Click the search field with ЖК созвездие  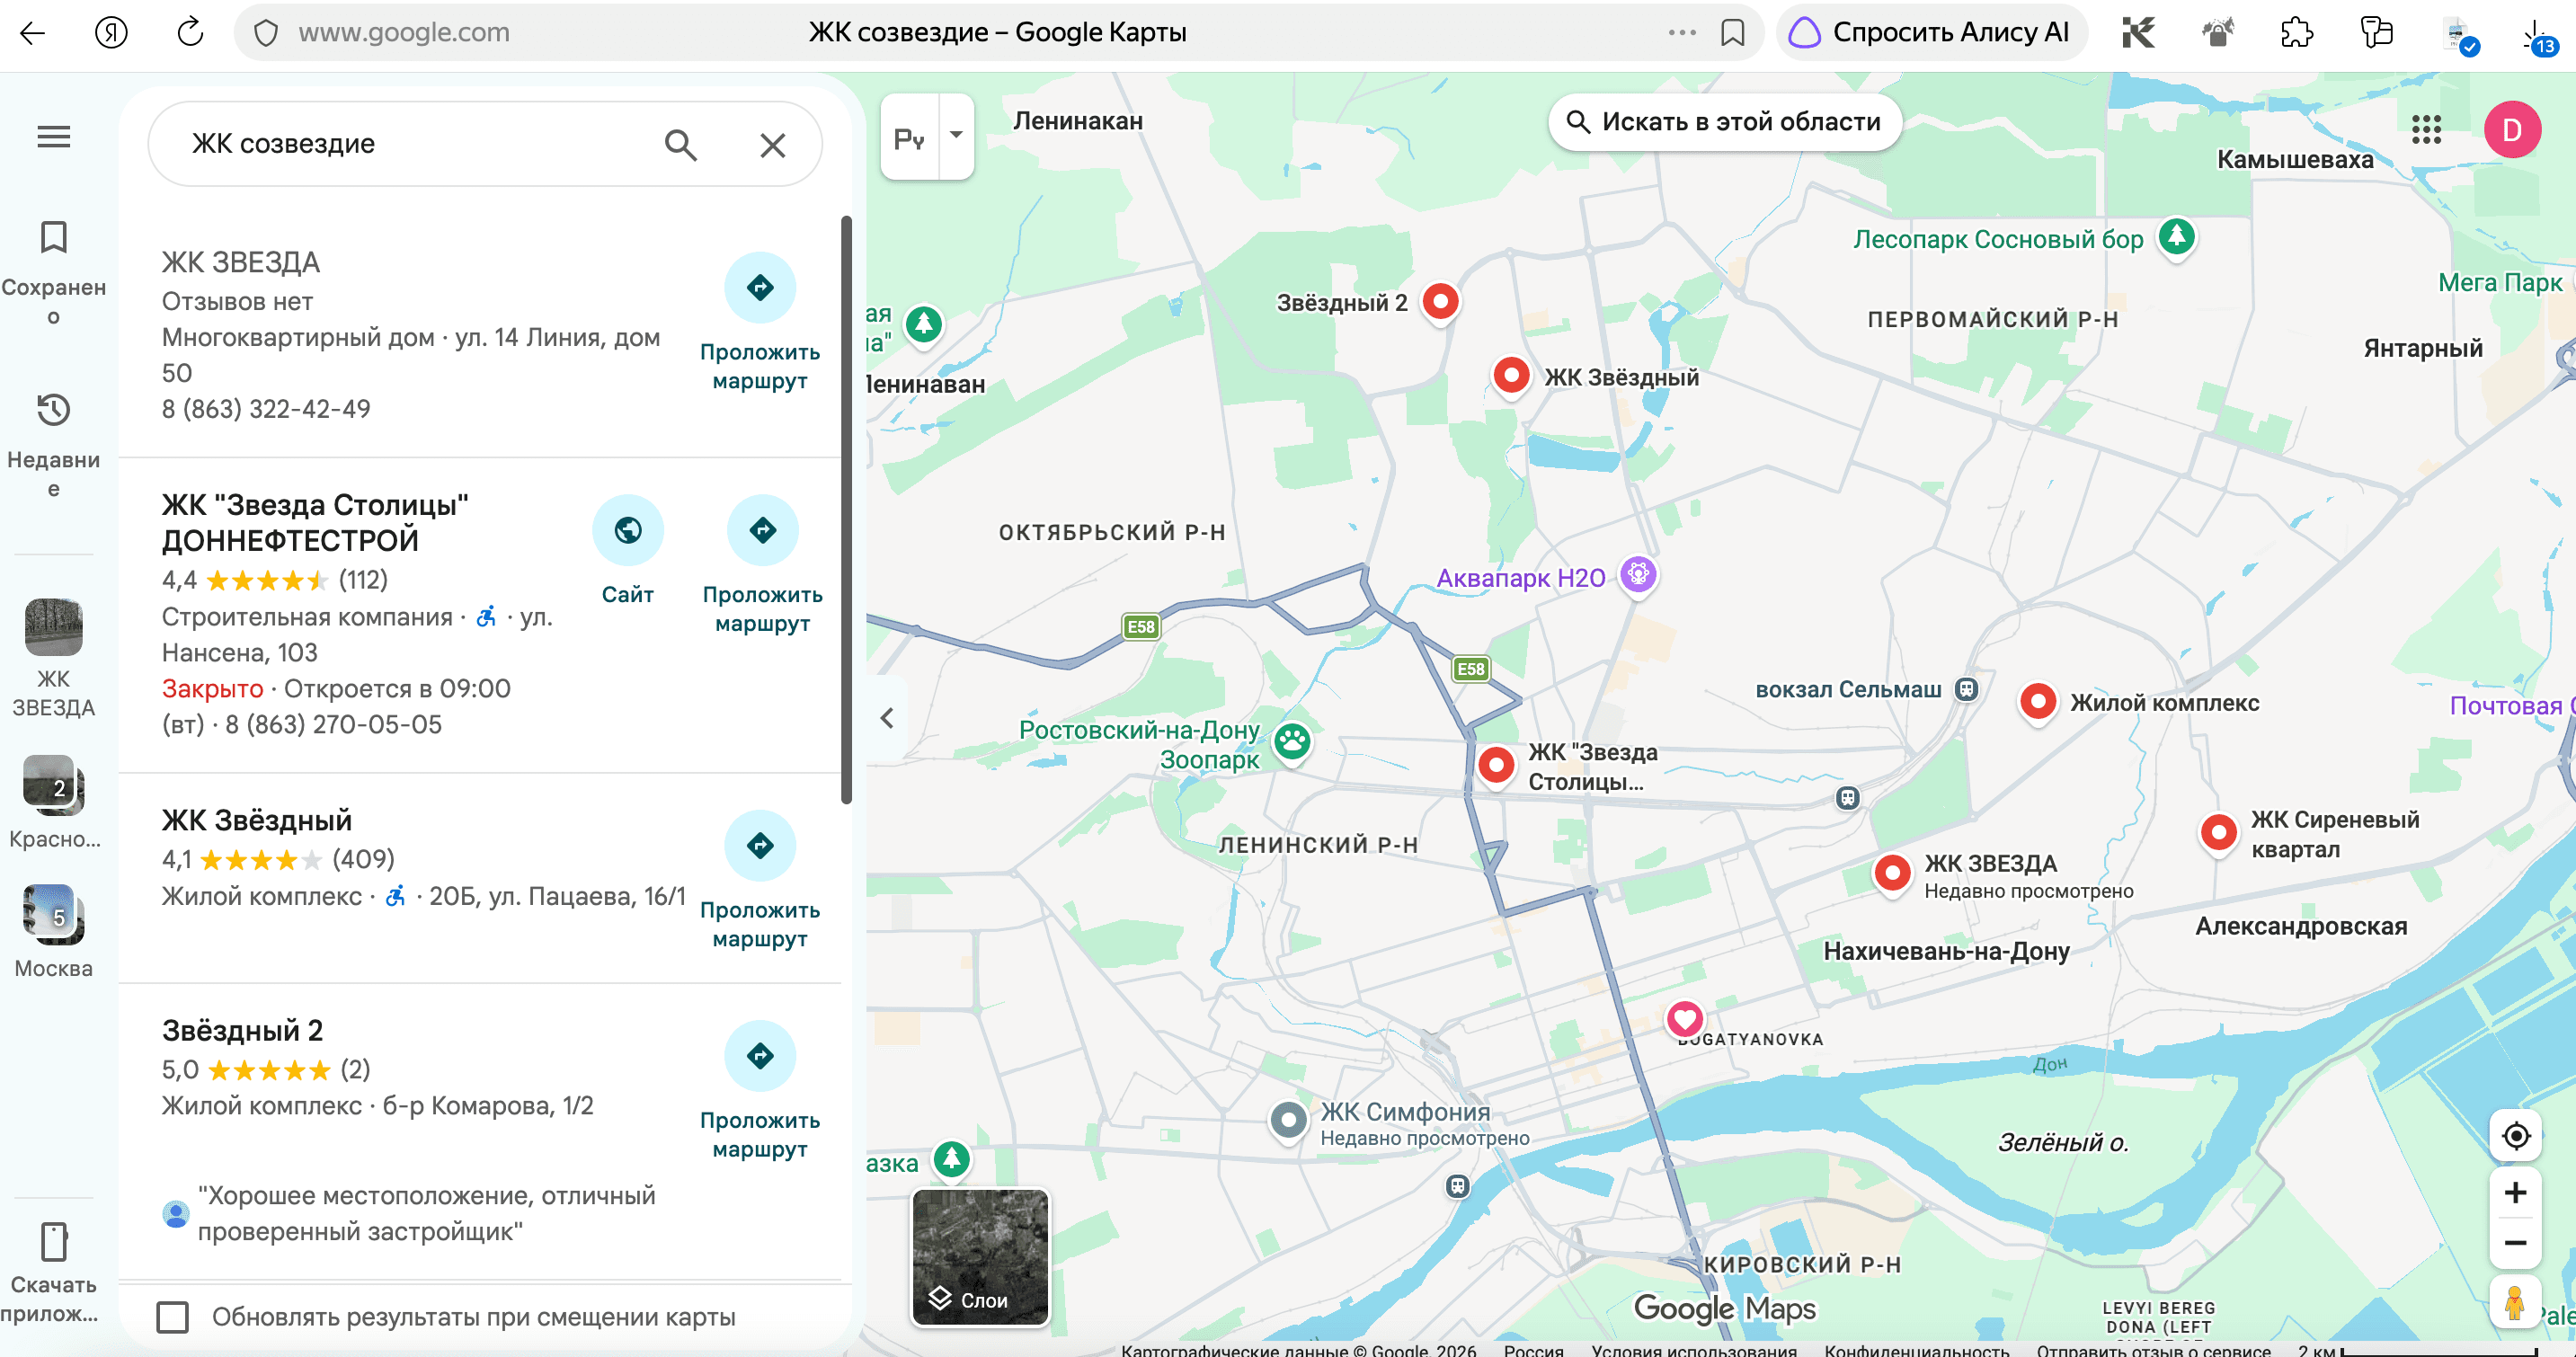tap(410, 144)
